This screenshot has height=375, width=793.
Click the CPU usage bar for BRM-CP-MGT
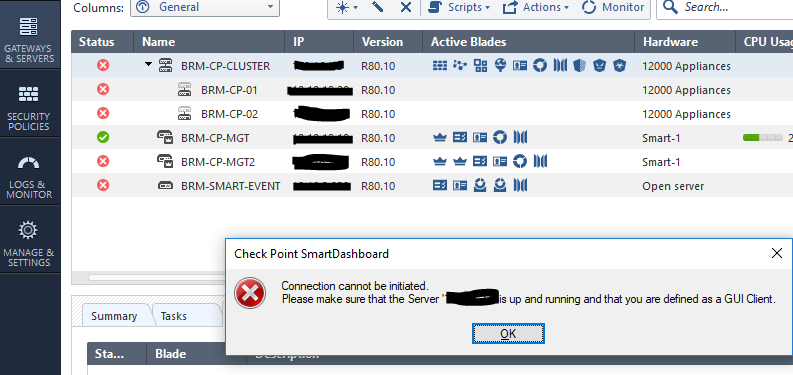pos(763,138)
